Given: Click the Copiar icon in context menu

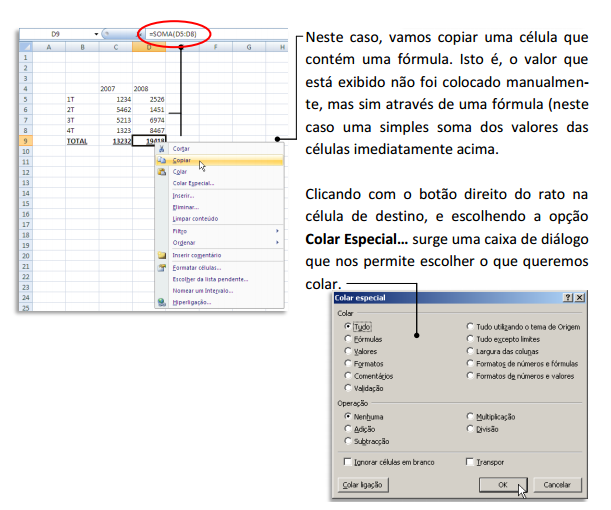Looking at the screenshot, I should click(x=162, y=160).
